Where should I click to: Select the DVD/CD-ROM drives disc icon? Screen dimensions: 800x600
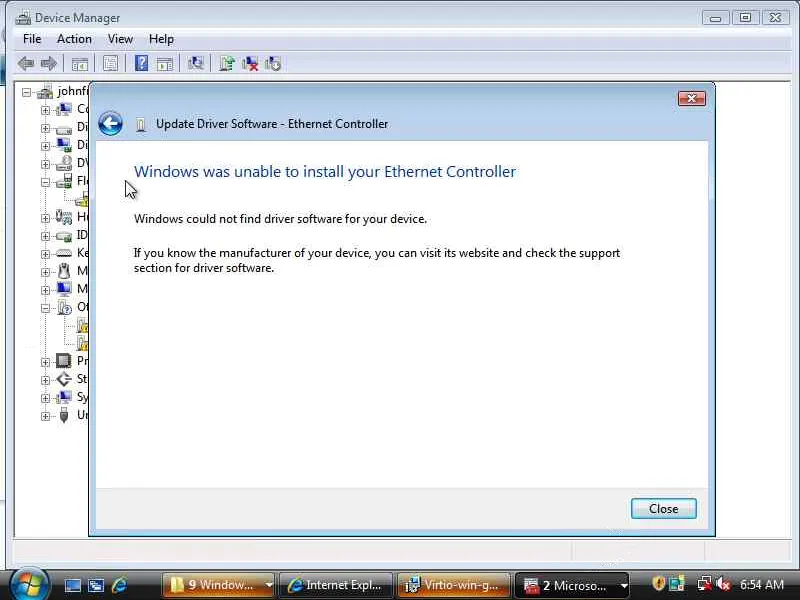[64, 163]
